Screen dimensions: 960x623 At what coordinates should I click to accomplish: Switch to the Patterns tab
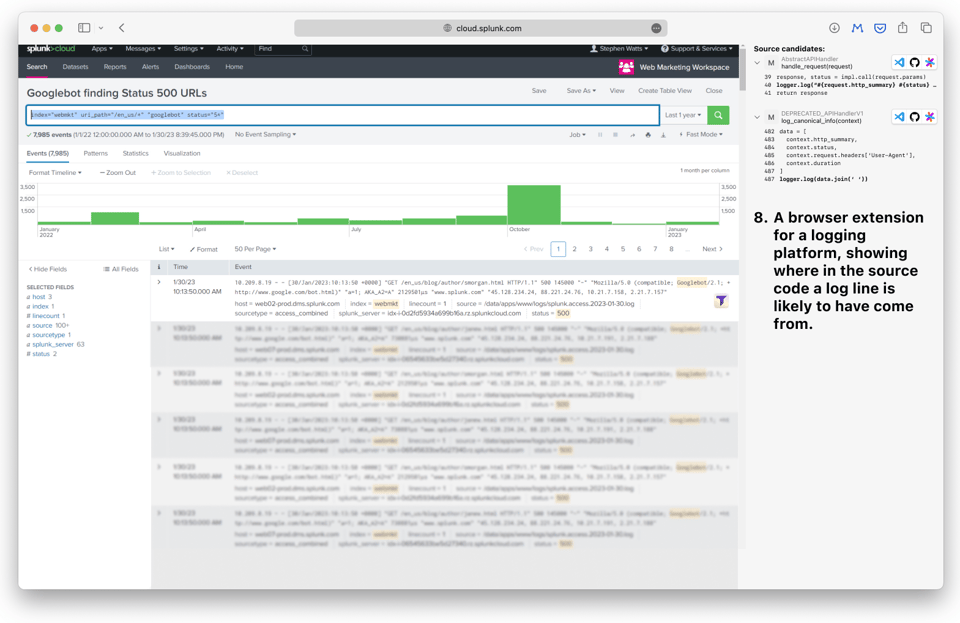[x=96, y=152]
